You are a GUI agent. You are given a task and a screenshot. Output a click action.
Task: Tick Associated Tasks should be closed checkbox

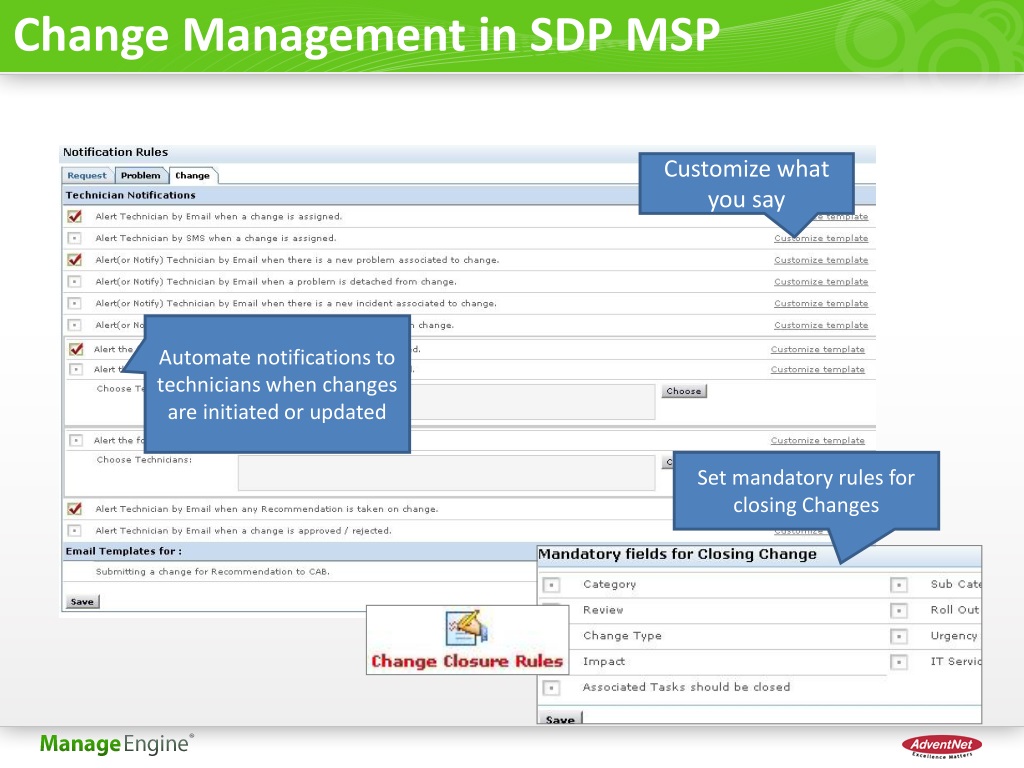click(551, 687)
